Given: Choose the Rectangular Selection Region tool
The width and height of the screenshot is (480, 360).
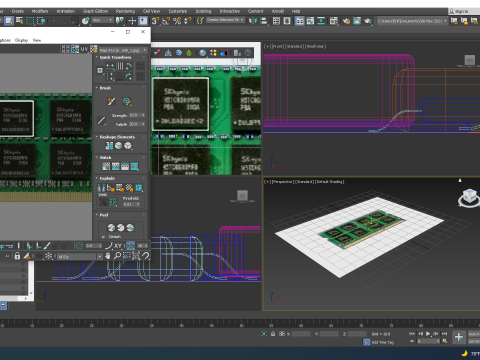Looking at the screenshot, I should 30,21.
